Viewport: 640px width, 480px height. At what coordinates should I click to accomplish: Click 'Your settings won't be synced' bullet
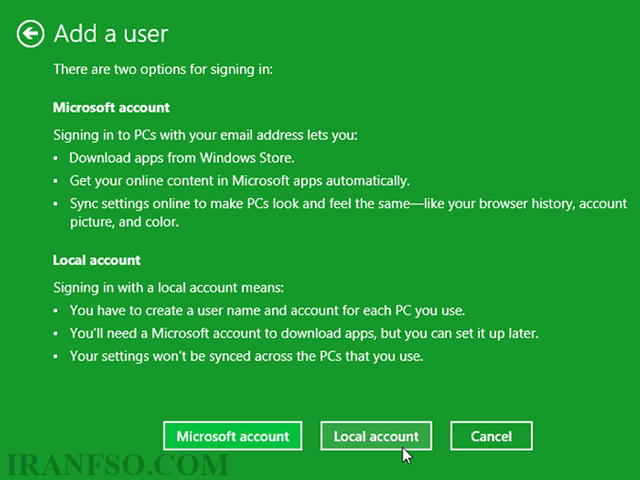tap(247, 356)
